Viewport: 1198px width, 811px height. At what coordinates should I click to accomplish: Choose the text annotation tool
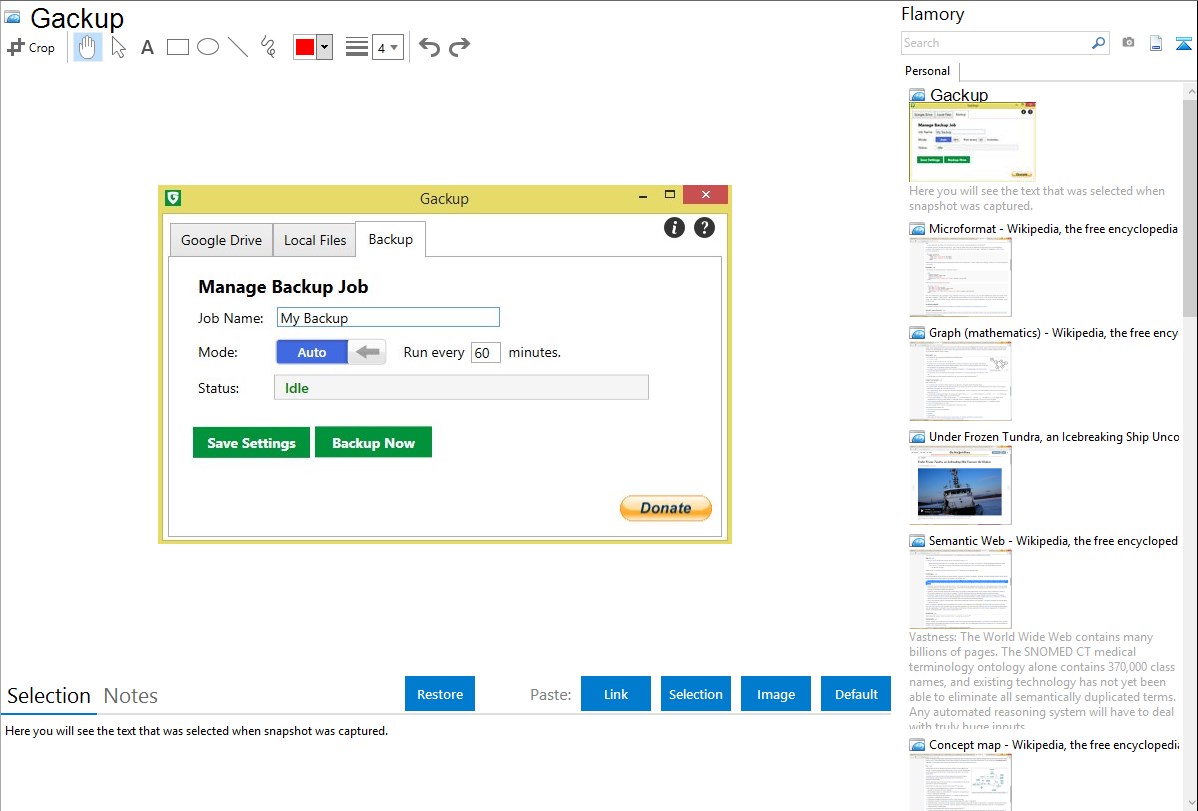(147, 47)
